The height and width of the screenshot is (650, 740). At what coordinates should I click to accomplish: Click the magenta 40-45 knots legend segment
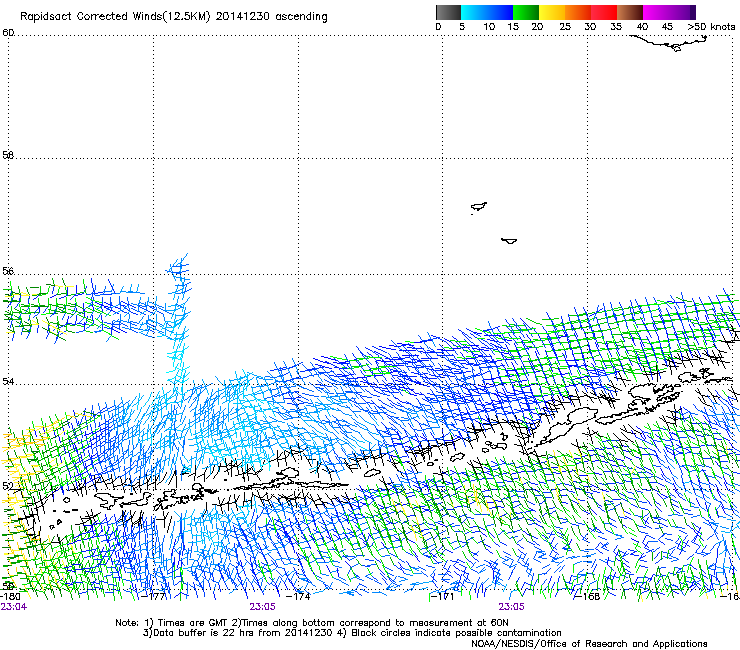656,12
